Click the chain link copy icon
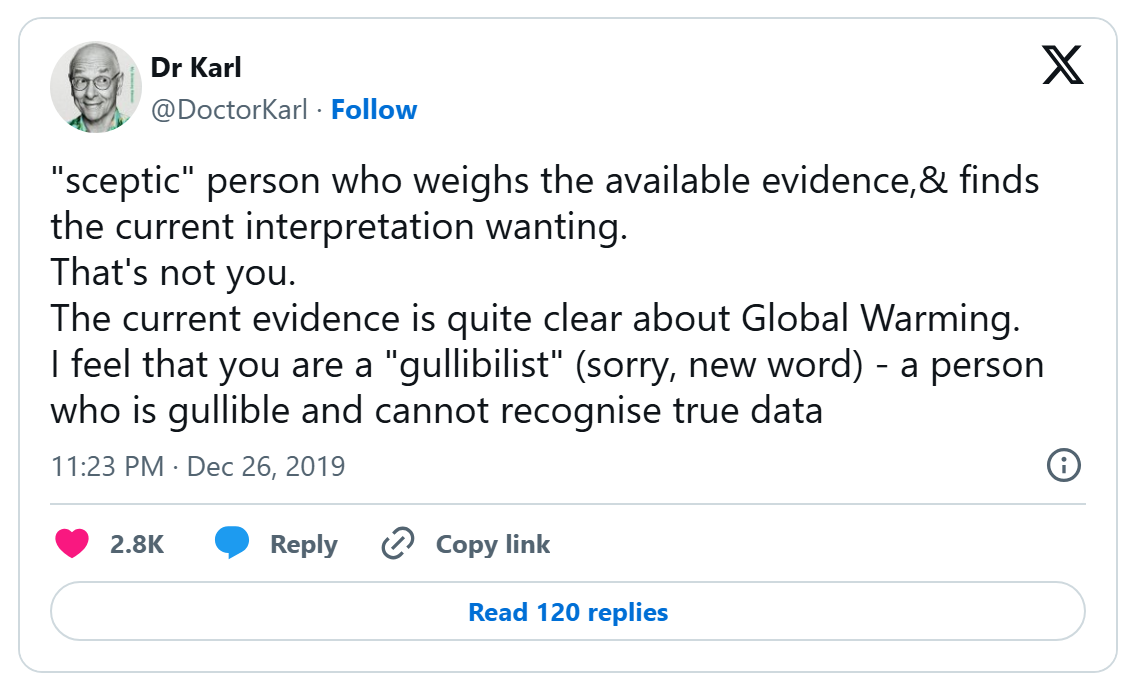Image resolution: width=1138 pixels, height=682 pixels. [398, 544]
